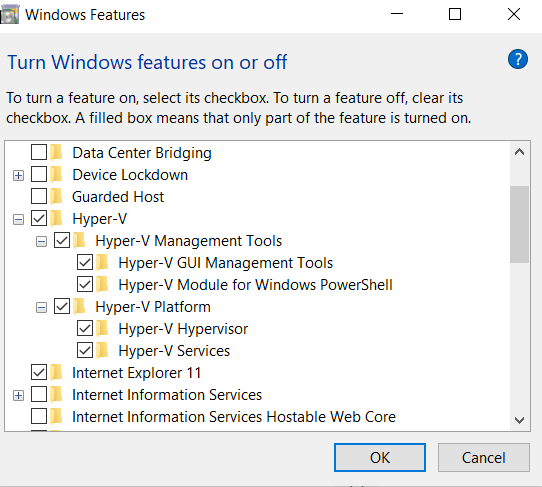542x487 pixels.
Task: Confirm changes with the OK button
Action: click(380, 457)
